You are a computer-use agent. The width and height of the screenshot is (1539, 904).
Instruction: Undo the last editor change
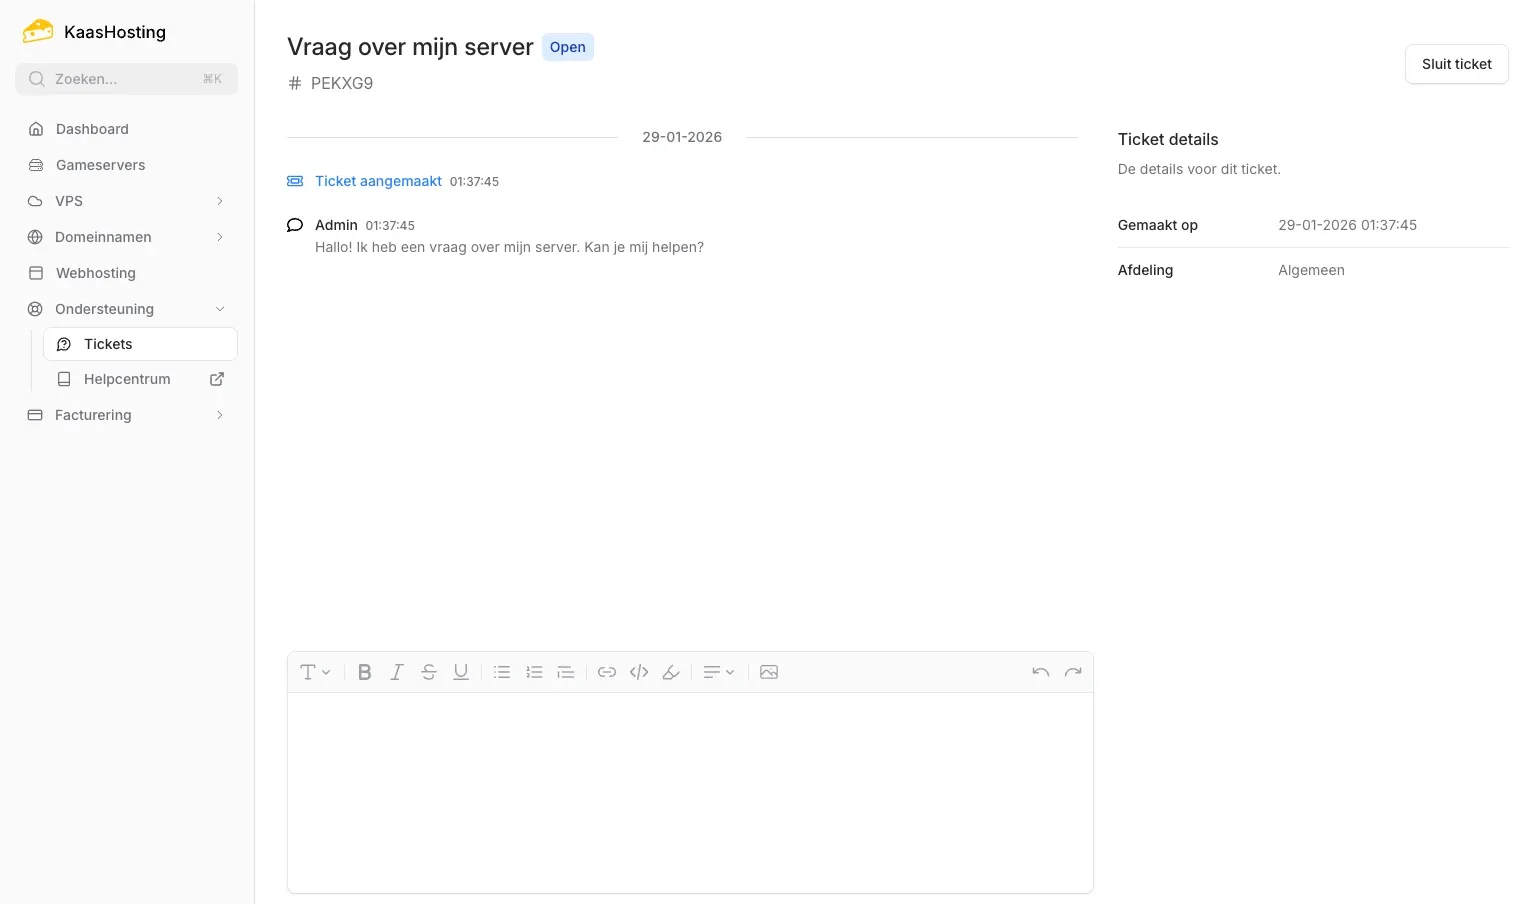click(1041, 672)
